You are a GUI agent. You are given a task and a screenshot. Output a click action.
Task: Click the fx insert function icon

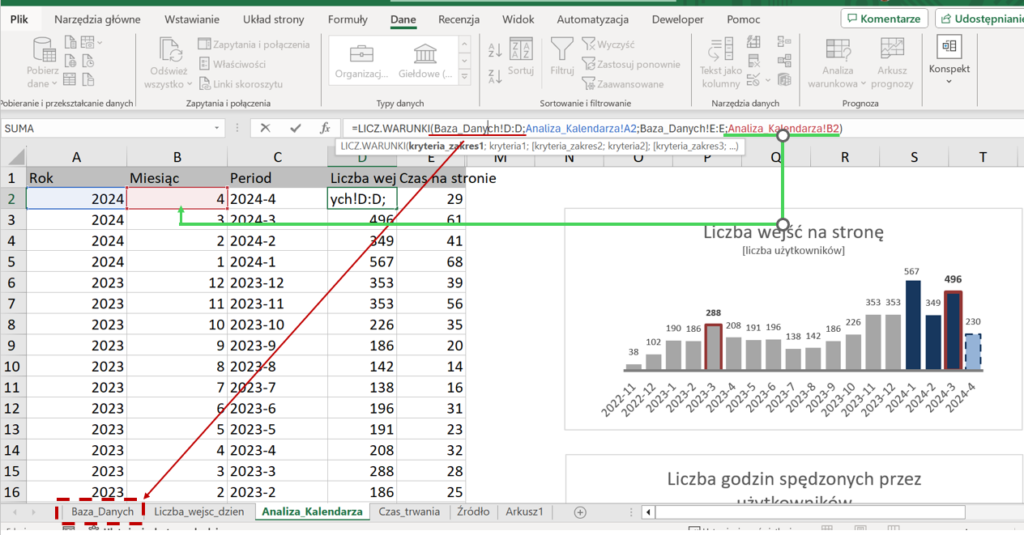325,128
